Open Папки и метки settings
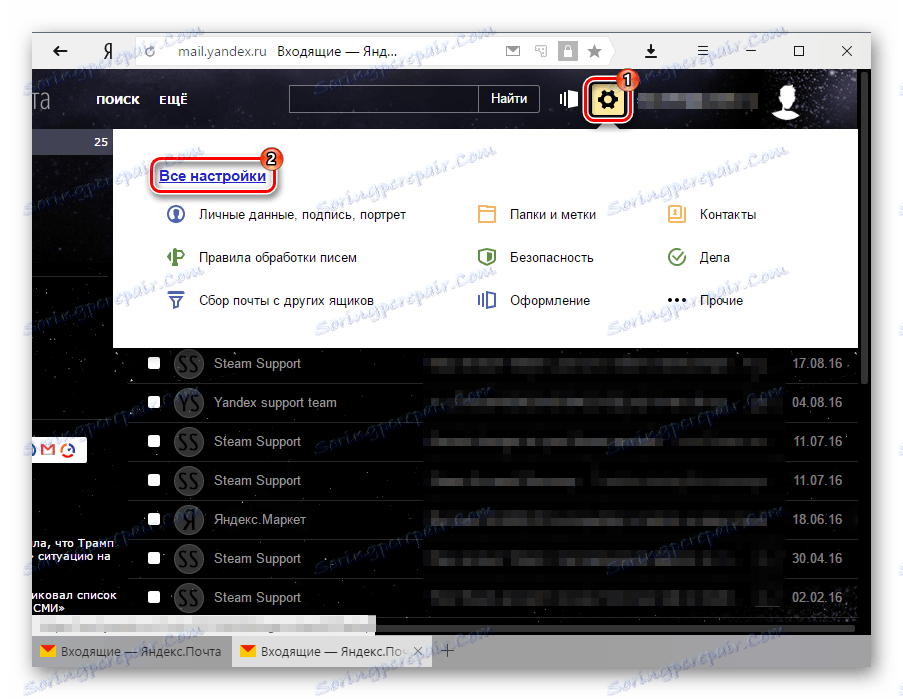Viewport: 903px width, 699px height. click(553, 215)
